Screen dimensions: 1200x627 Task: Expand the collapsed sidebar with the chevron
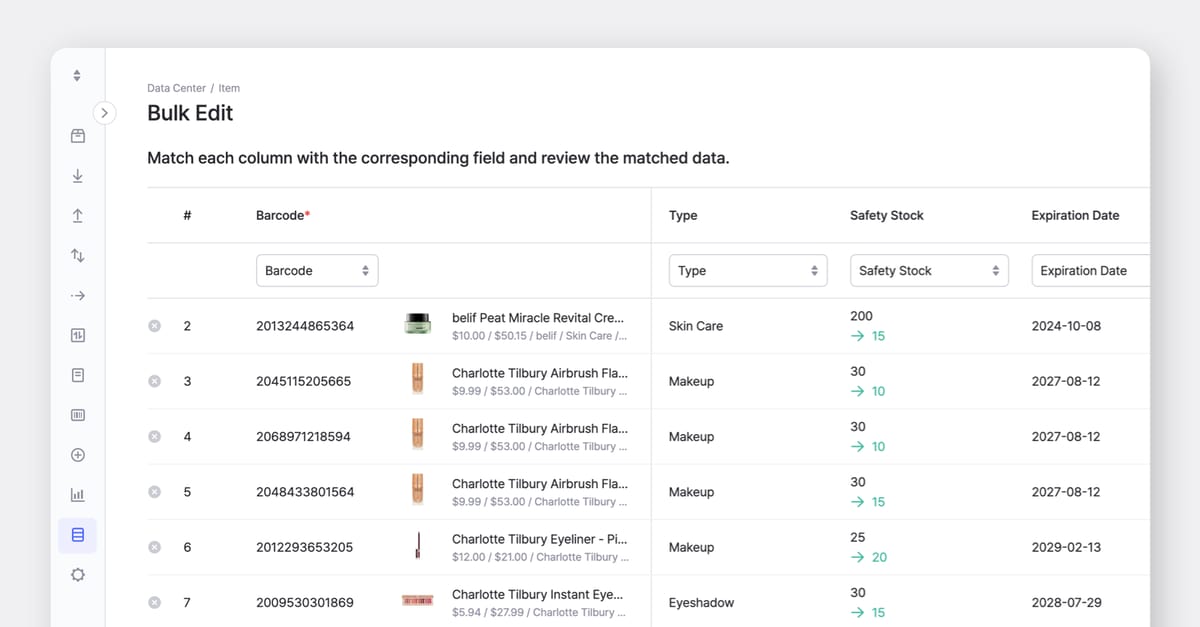104,113
